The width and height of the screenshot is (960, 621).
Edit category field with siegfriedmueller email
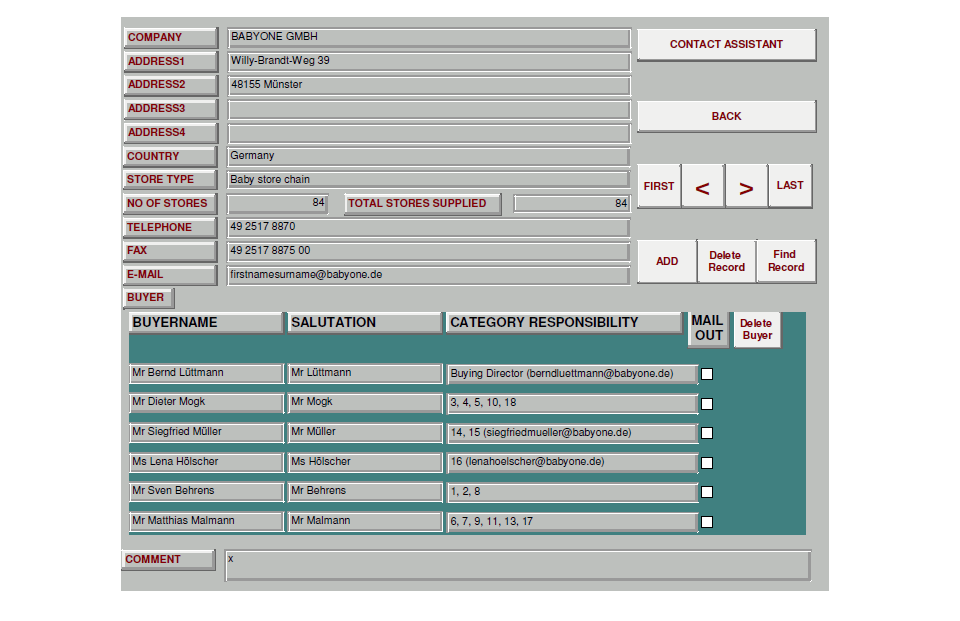(572, 434)
